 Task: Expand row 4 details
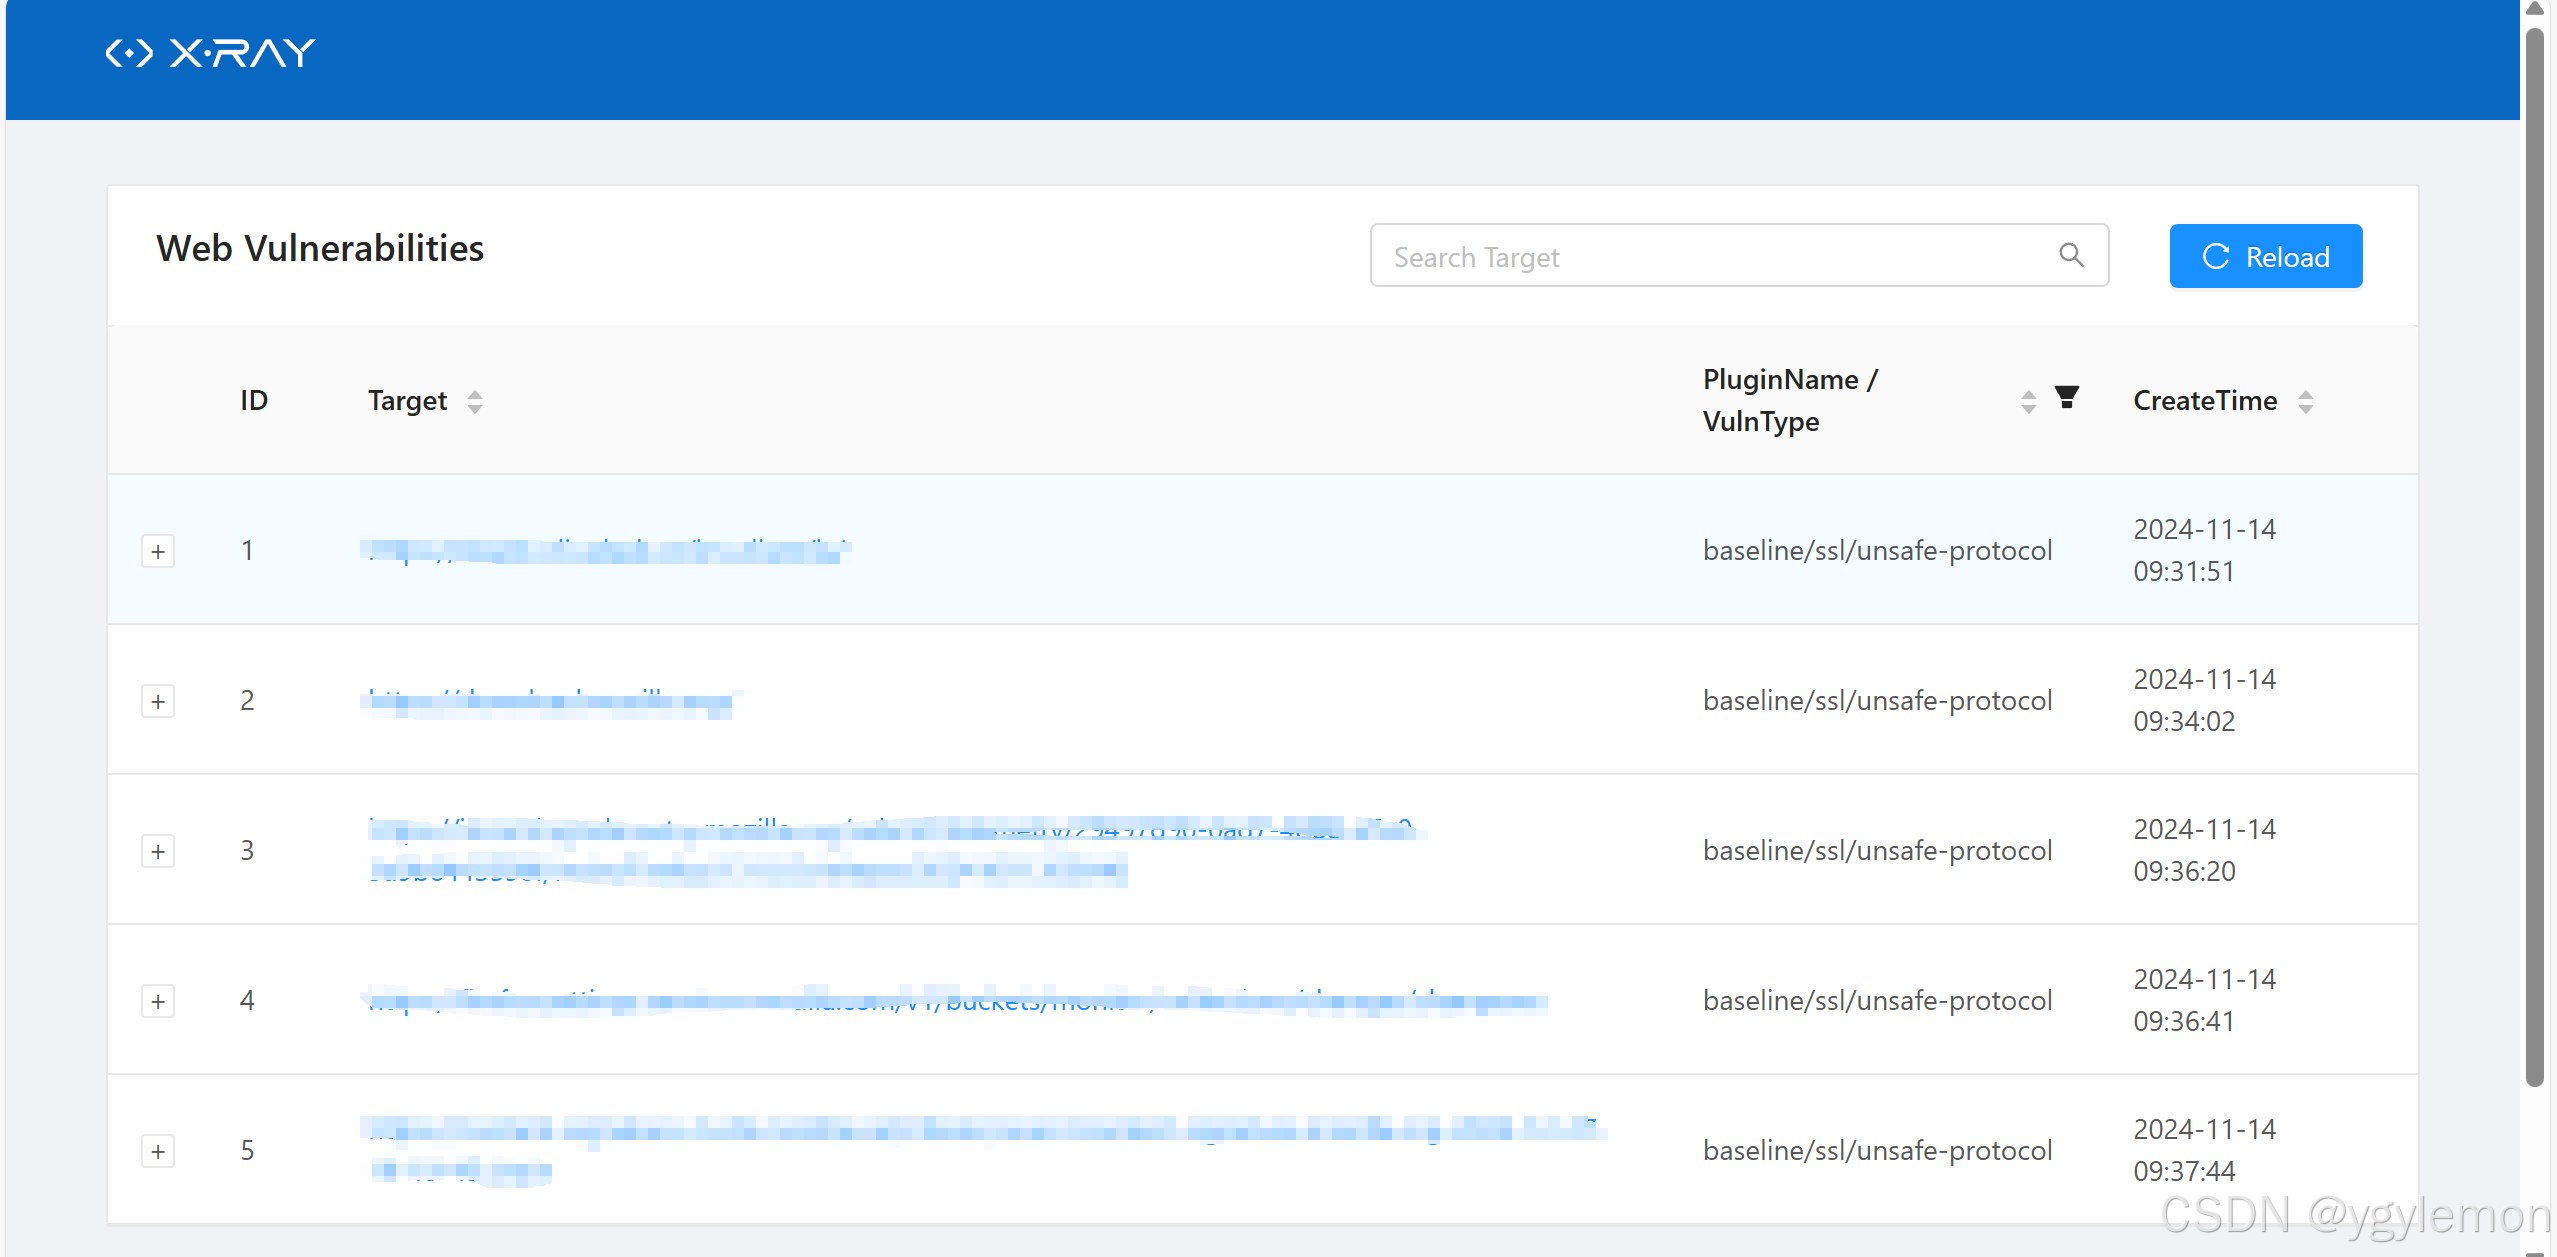coord(158,1001)
